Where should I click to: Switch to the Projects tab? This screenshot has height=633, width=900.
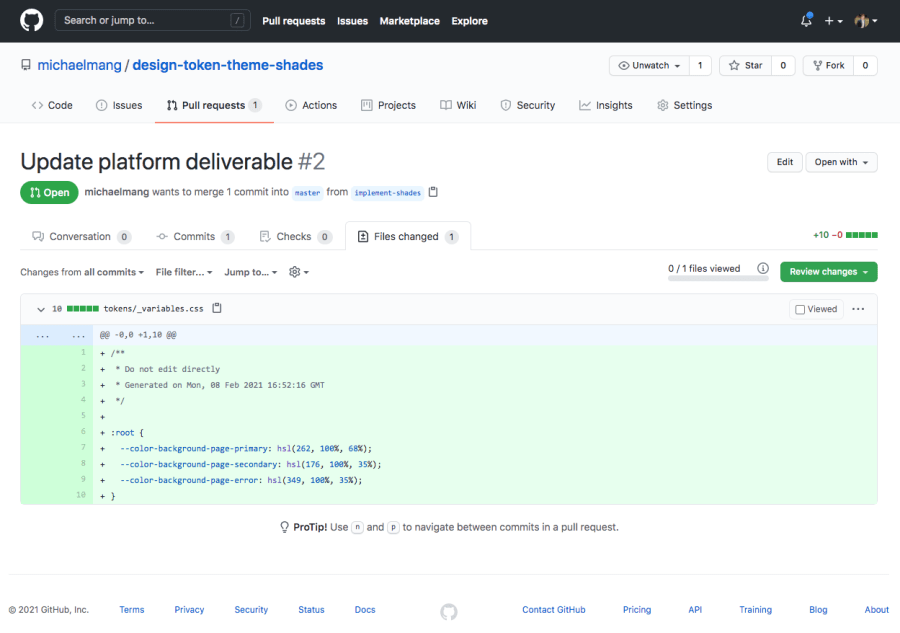click(388, 105)
